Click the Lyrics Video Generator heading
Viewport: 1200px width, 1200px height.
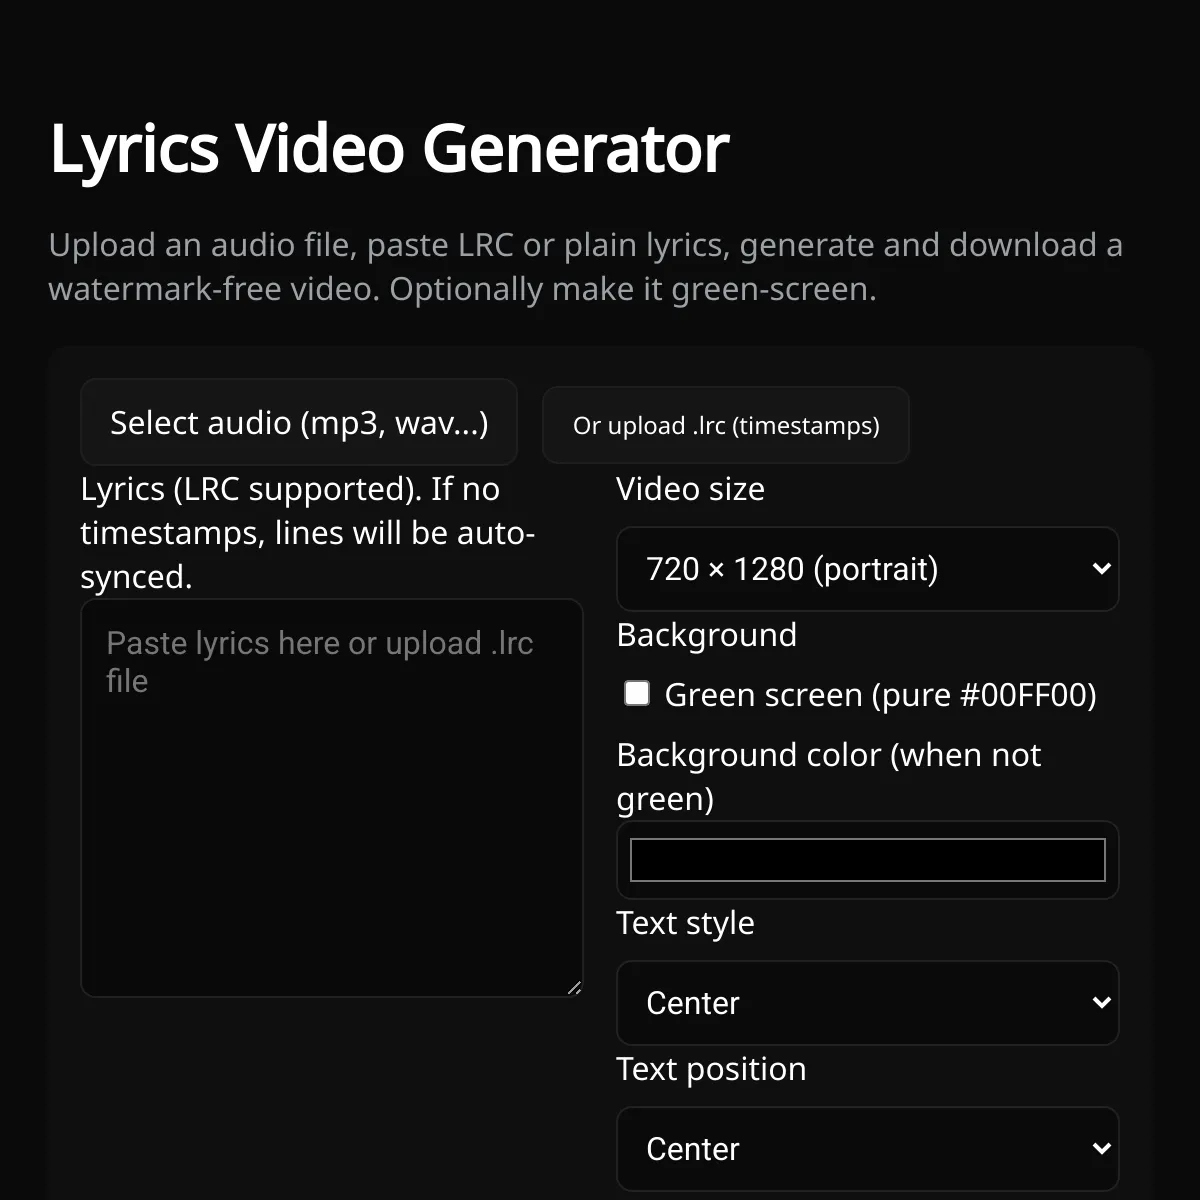(x=389, y=149)
